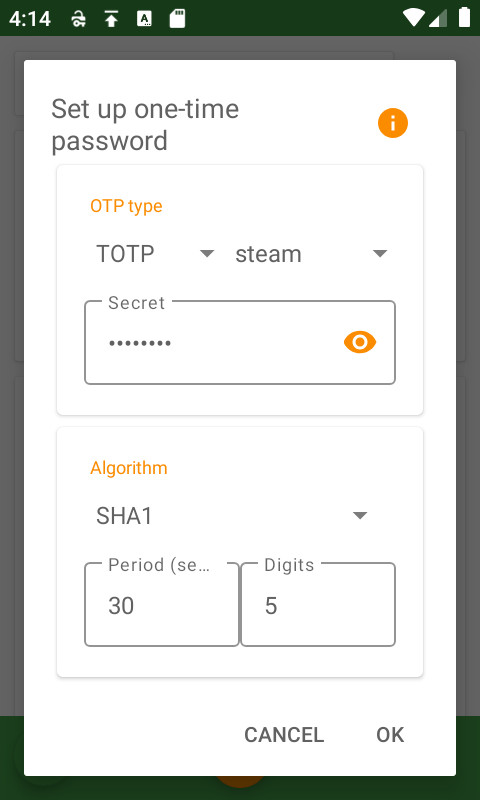Tap the keyboard language notification icon

pyautogui.click(x=145, y=19)
